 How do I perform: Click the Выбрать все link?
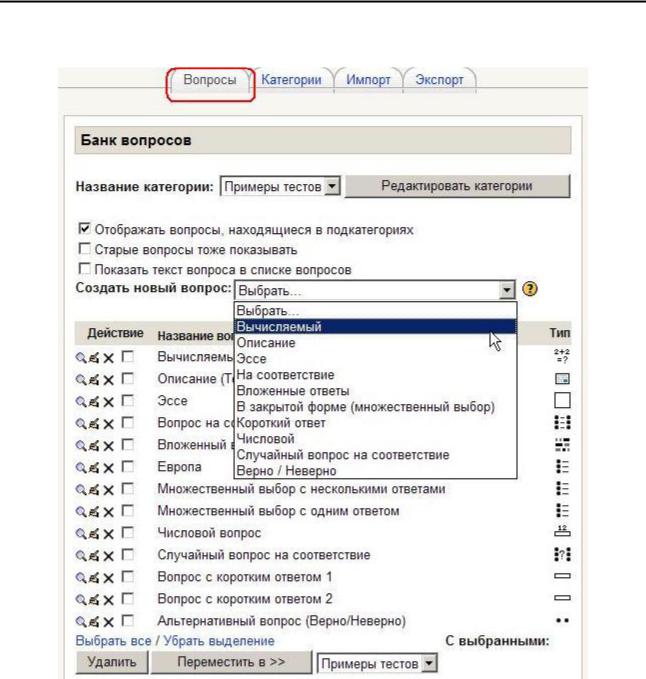pyautogui.click(x=113, y=641)
